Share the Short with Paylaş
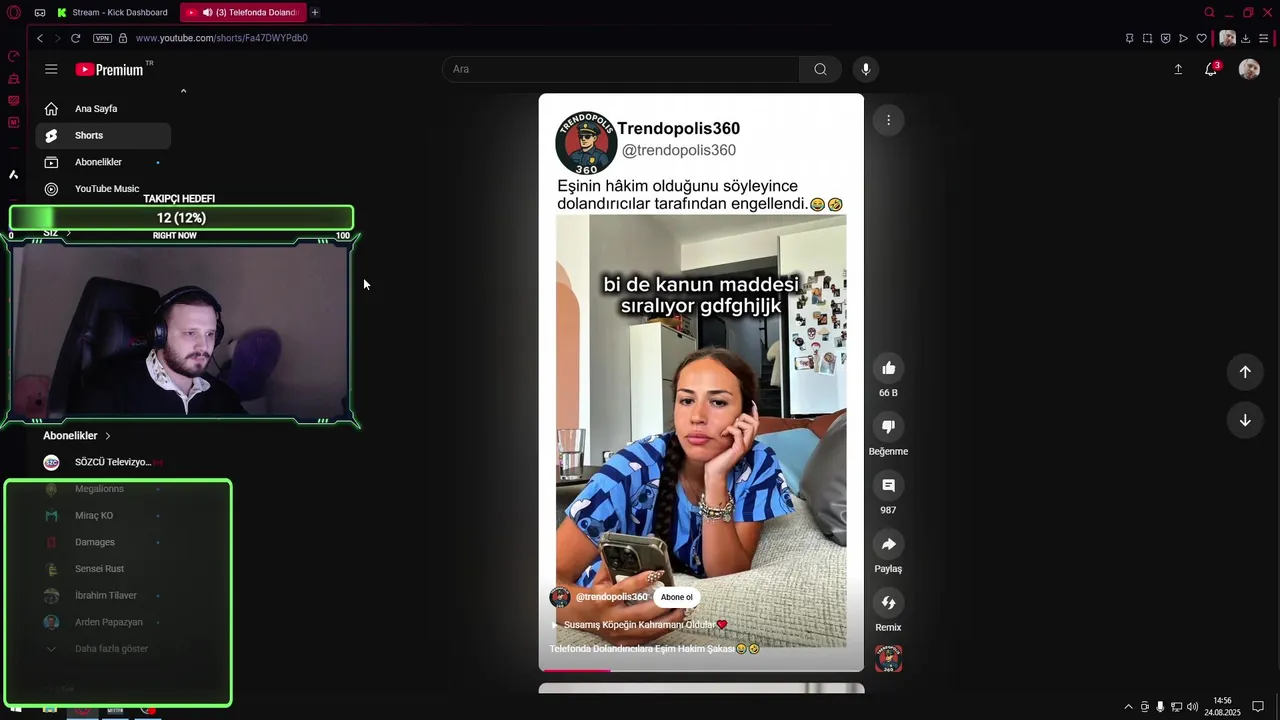 click(888, 544)
